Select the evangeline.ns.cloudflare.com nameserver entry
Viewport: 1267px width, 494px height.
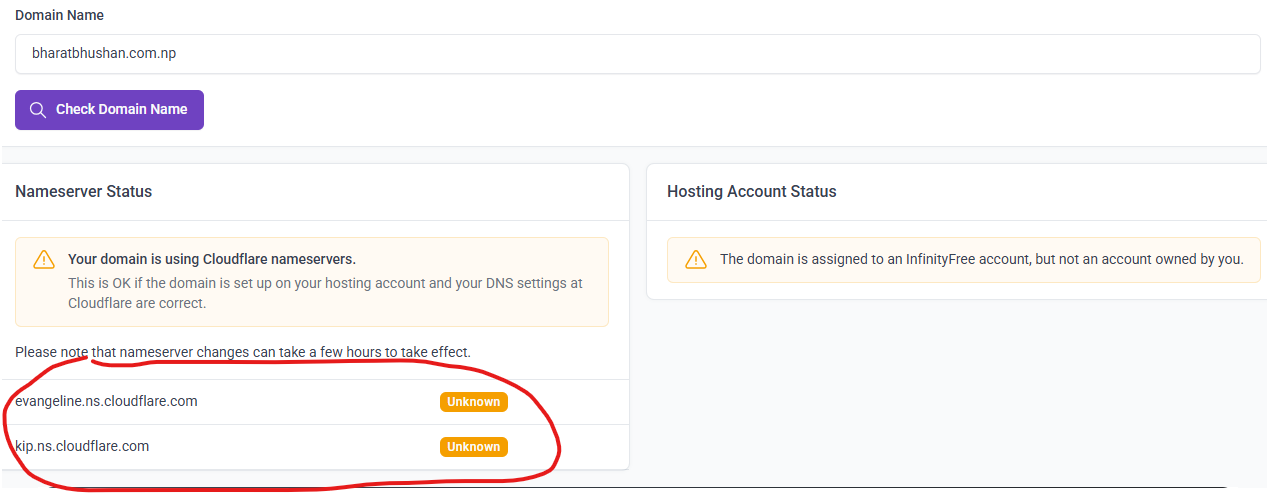106,401
